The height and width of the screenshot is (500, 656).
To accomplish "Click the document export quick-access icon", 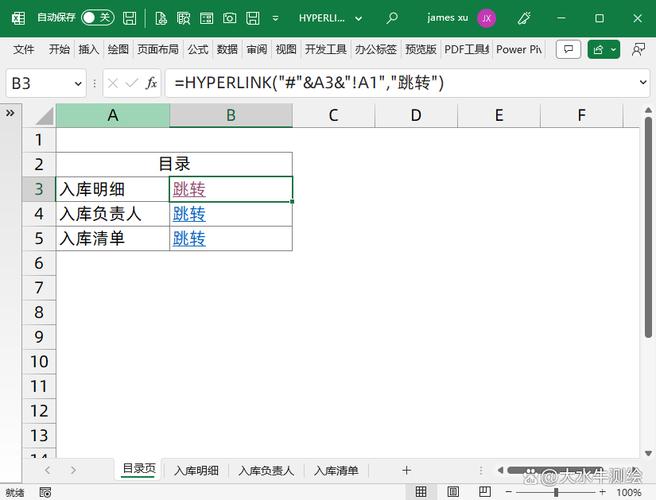I will 161,18.
